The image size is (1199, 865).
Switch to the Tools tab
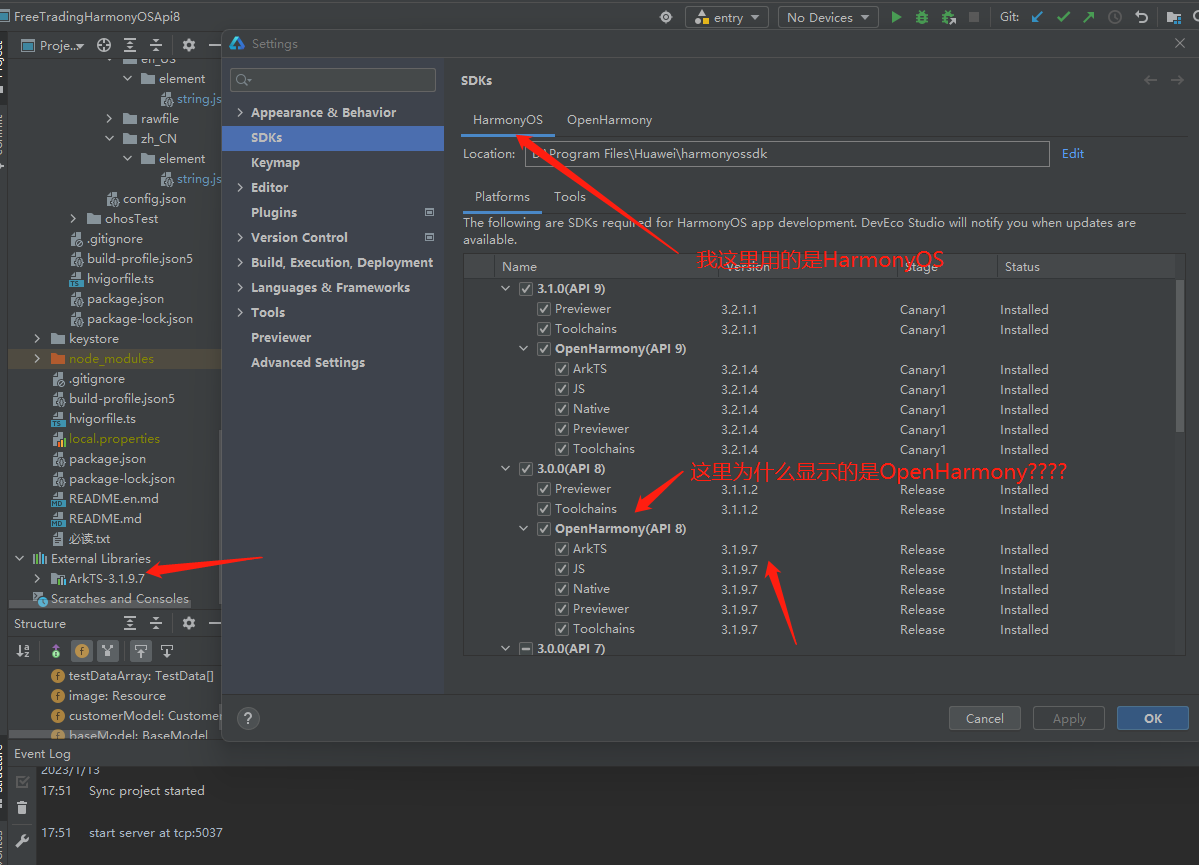click(570, 197)
